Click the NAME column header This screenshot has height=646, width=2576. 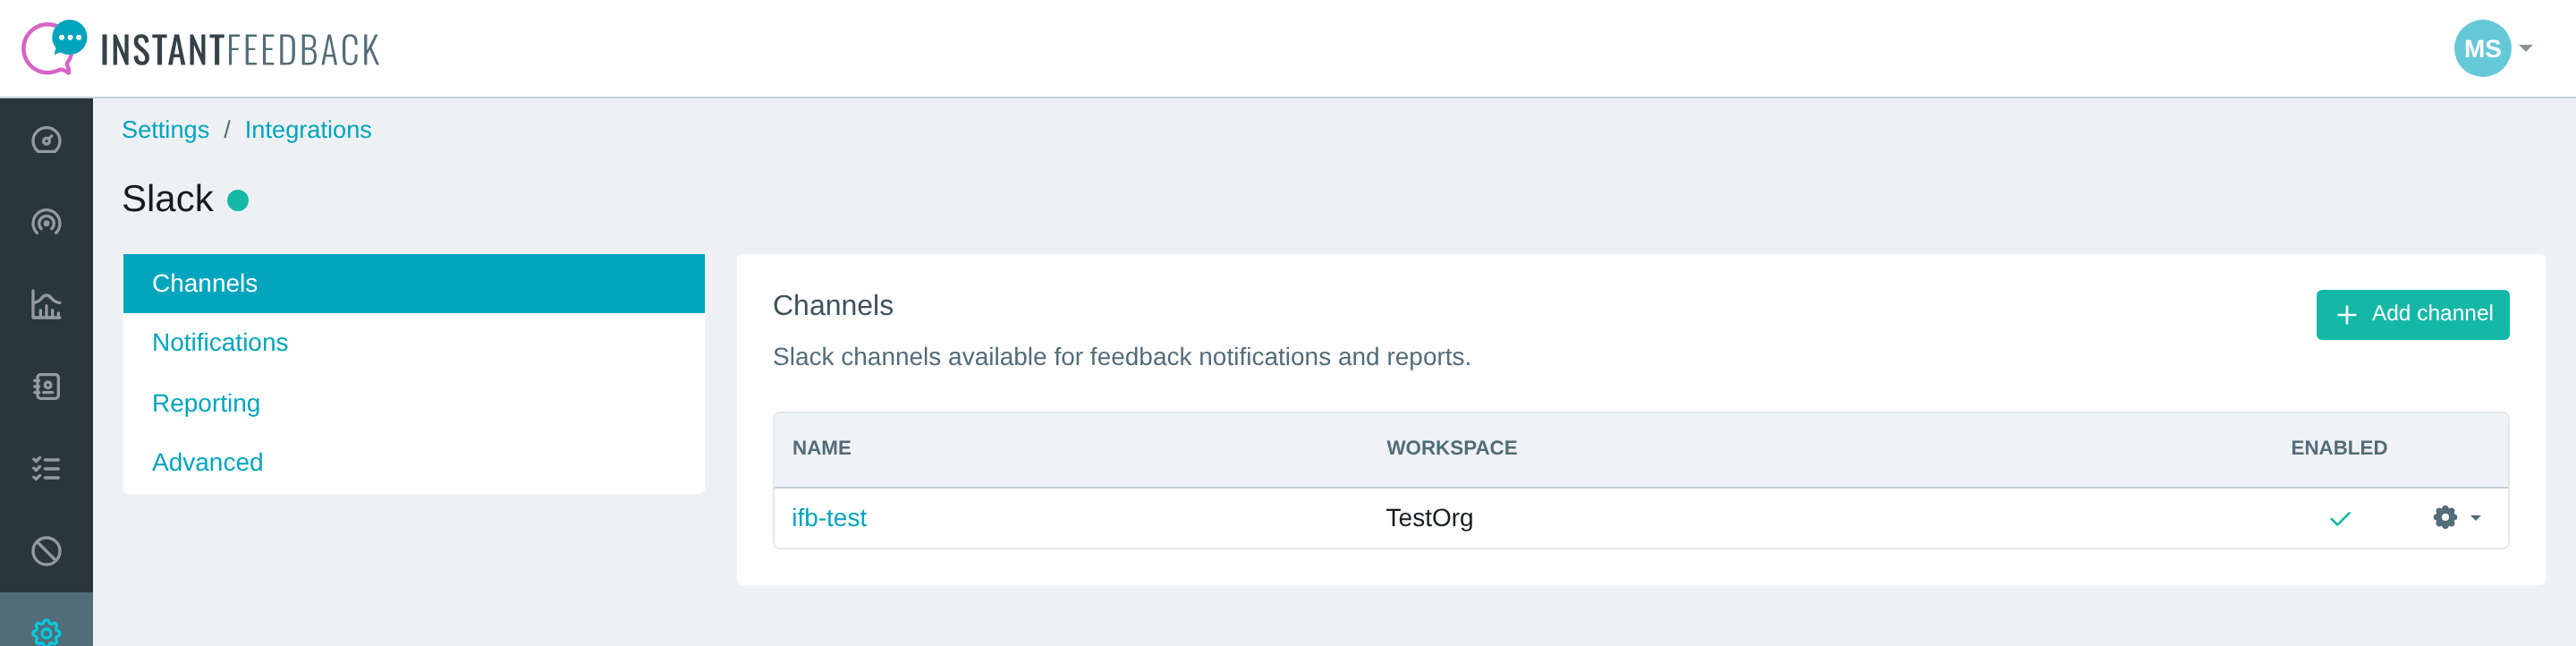click(821, 447)
